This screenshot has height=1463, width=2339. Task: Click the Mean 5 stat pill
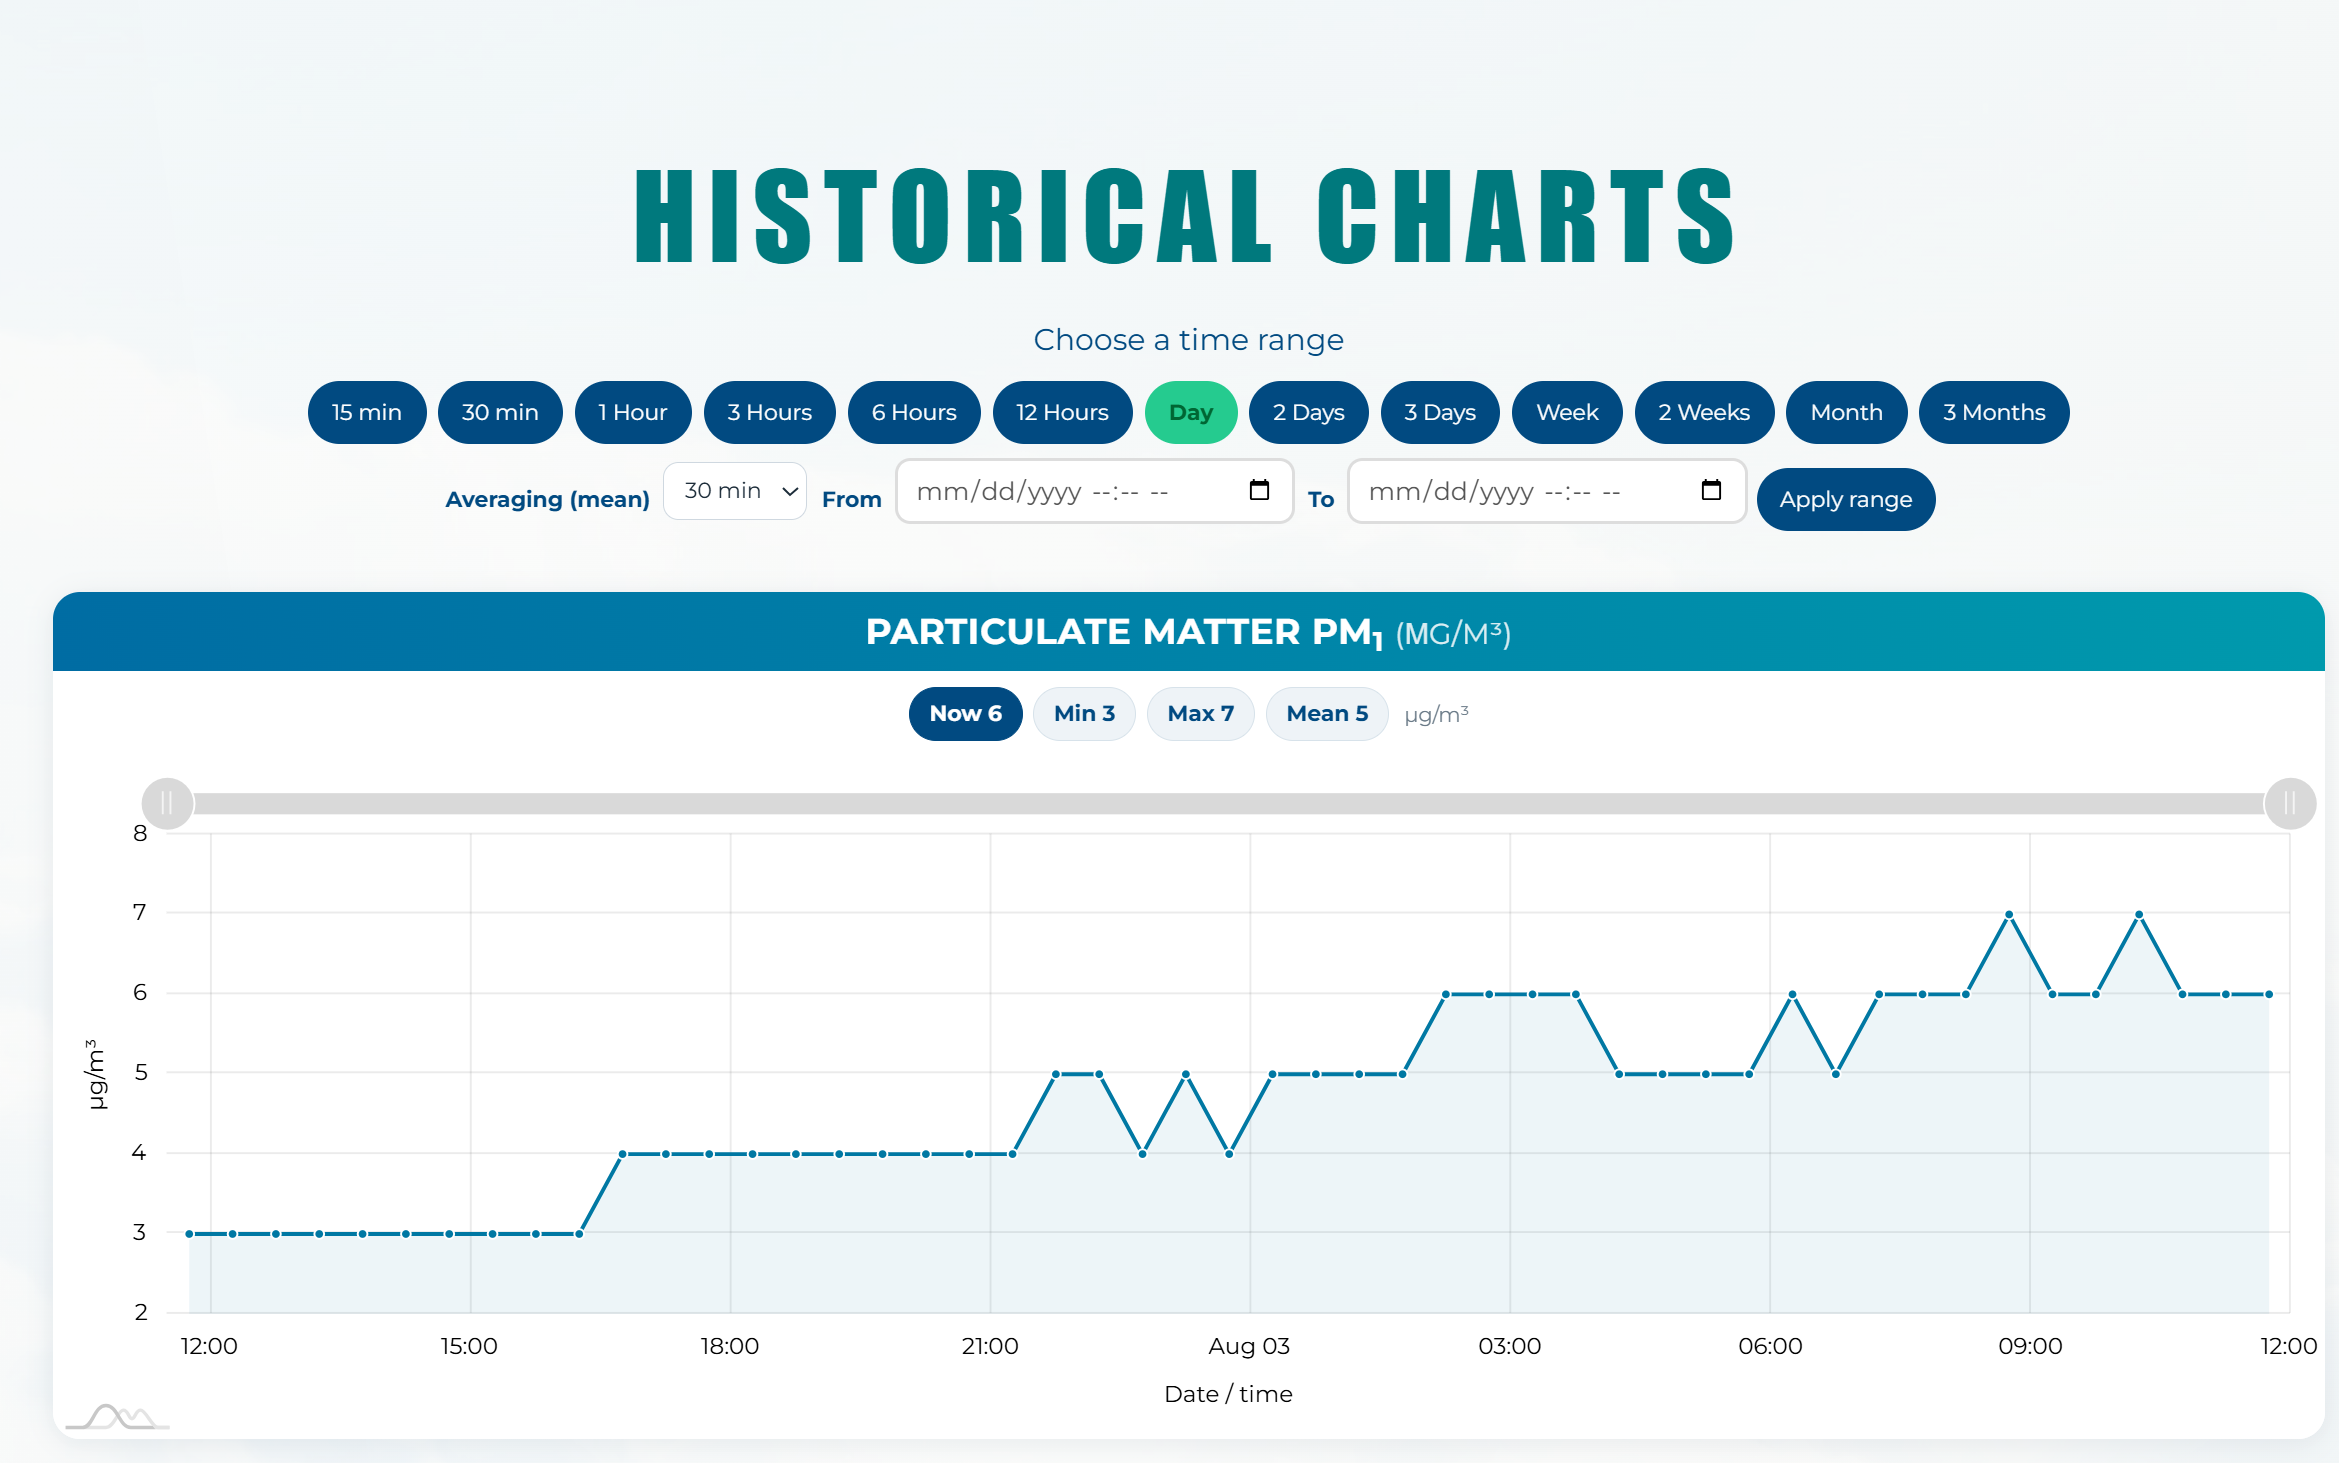pos(1327,714)
